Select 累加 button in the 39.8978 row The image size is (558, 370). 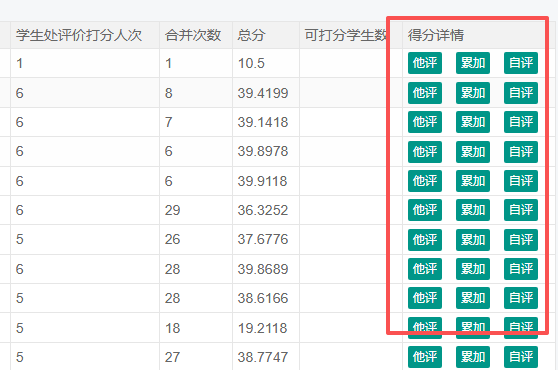click(473, 152)
